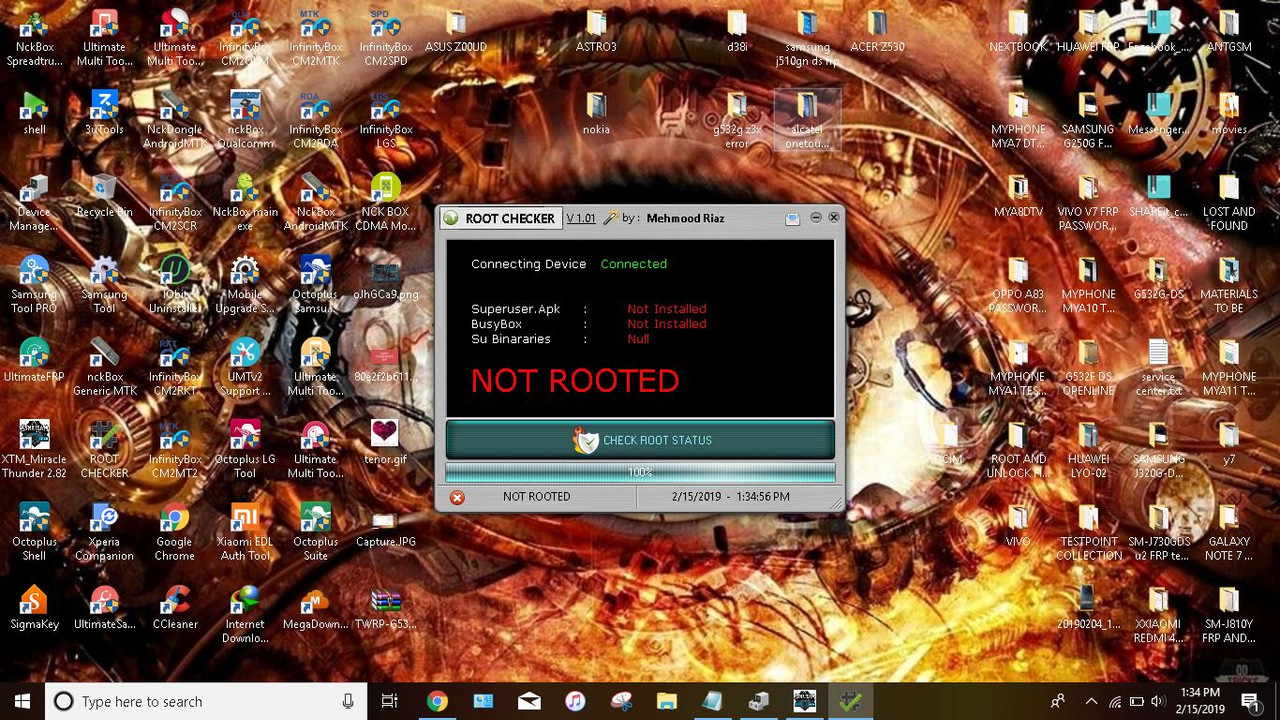The height and width of the screenshot is (720, 1280).
Task: Click the wand icon beside "by:" label
Action: tap(610, 218)
